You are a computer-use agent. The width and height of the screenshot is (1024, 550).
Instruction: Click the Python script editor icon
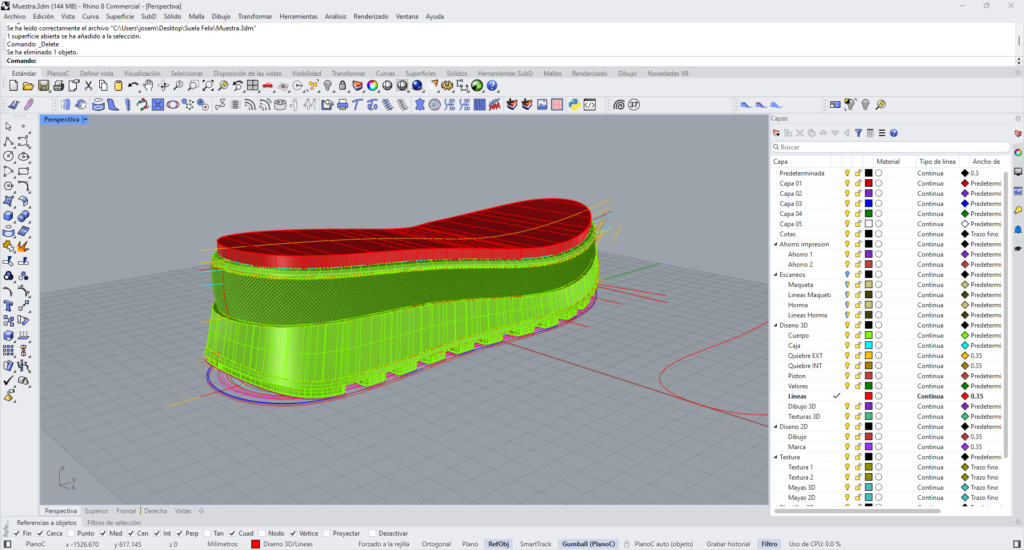(x=573, y=104)
